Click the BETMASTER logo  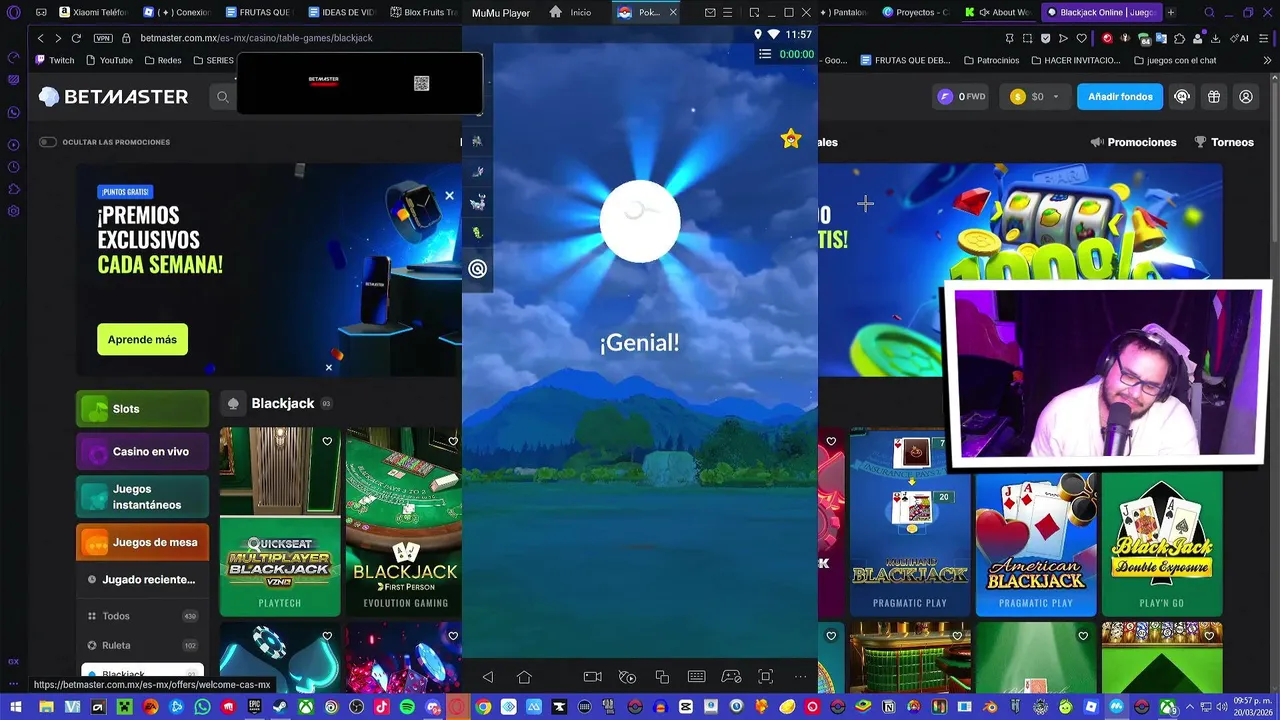pyautogui.click(x=113, y=97)
